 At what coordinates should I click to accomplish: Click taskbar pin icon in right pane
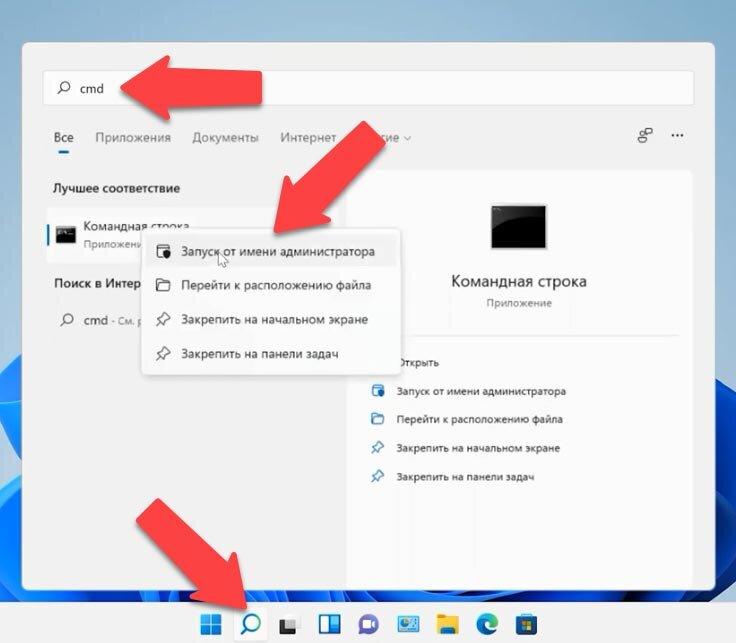(x=377, y=476)
